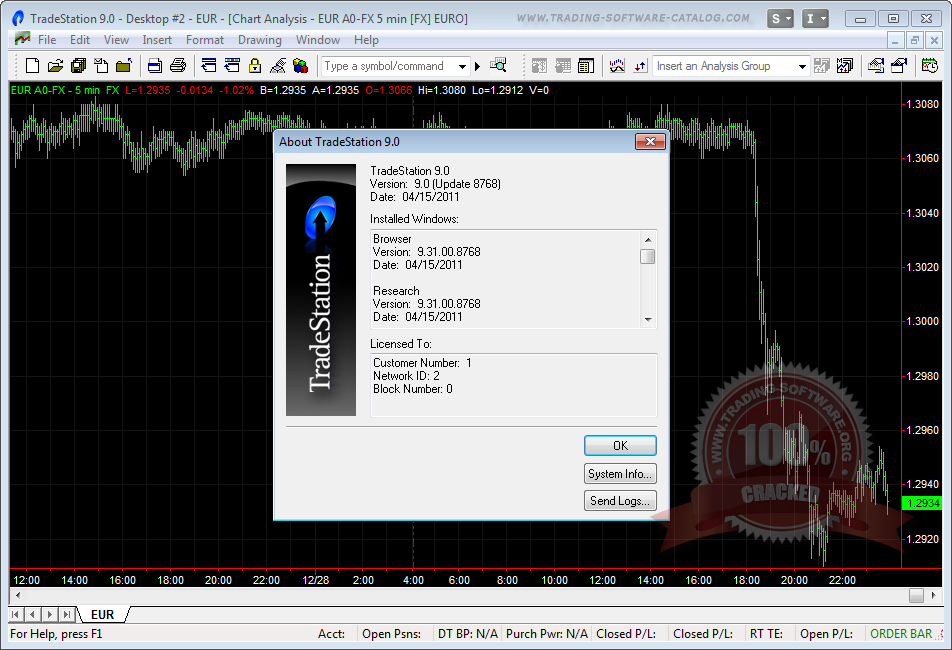Screen dimensions: 952x650
Task: Click the Print toolbar icon
Action: (x=178, y=66)
